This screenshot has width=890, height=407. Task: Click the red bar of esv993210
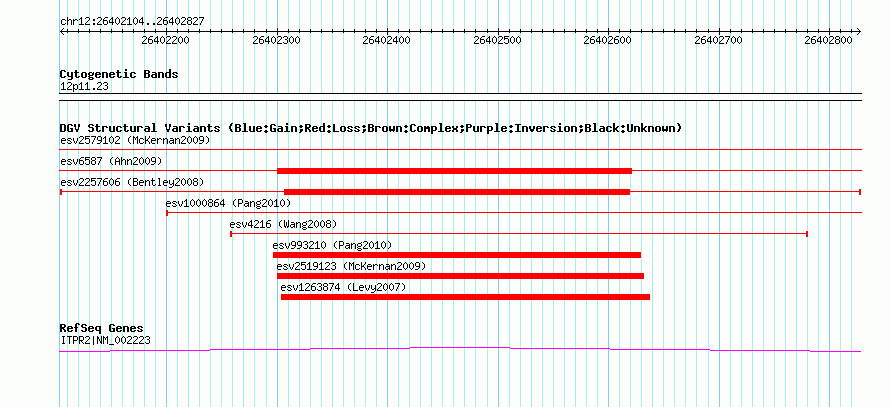457,255
